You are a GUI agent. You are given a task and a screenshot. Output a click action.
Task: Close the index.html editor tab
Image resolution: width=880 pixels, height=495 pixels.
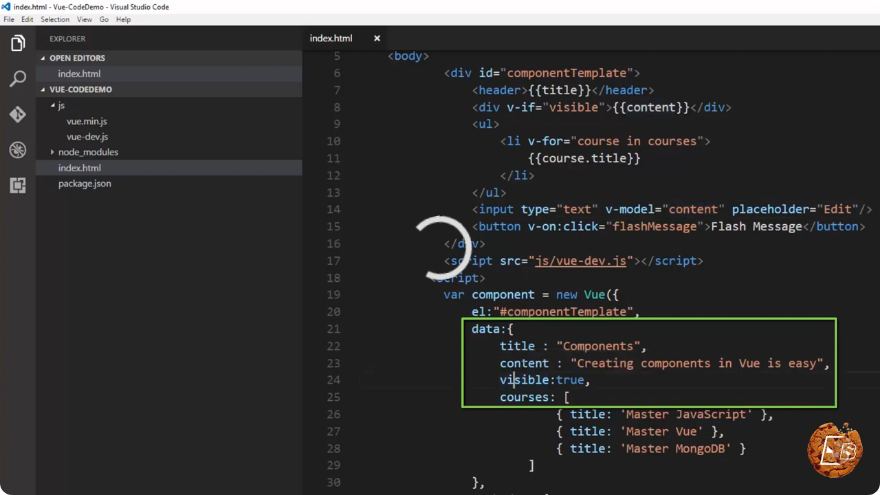pos(377,38)
